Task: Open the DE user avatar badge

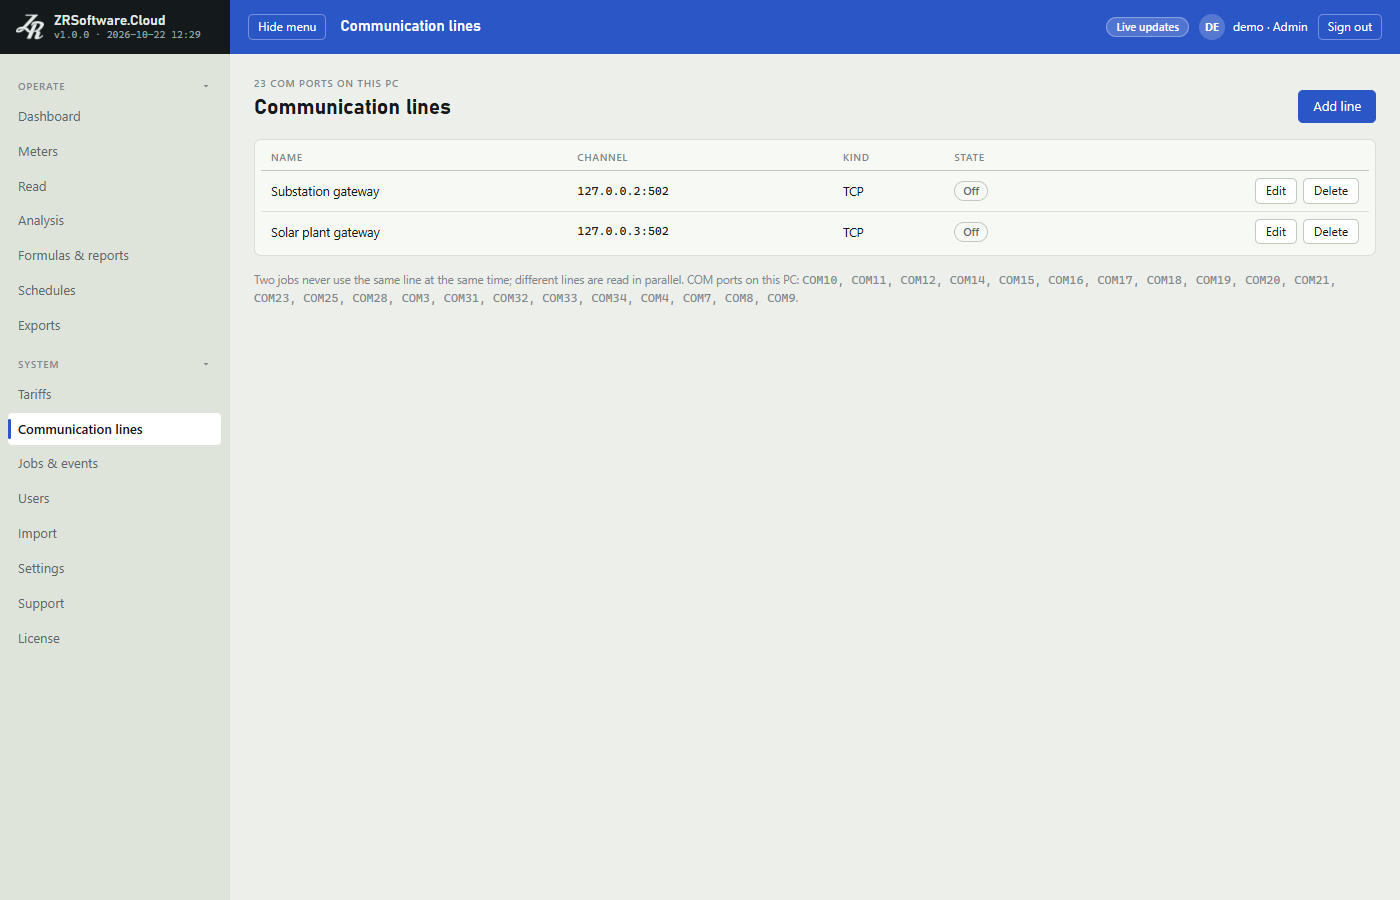Action: coord(1211,27)
